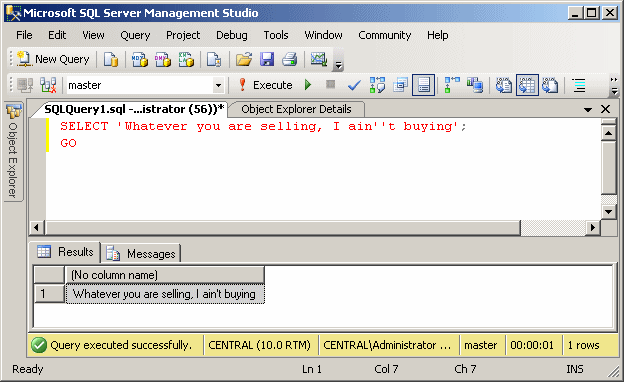The width and height of the screenshot is (624, 382).
Task: Print the query using the printer icon
Action: pyautogui.click(x=290, y=60)
